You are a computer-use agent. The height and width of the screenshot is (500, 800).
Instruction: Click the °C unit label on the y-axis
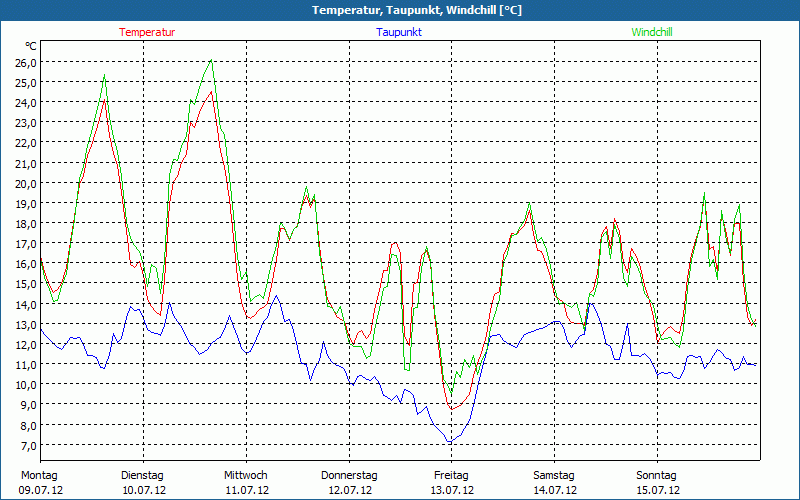(31, 46)
